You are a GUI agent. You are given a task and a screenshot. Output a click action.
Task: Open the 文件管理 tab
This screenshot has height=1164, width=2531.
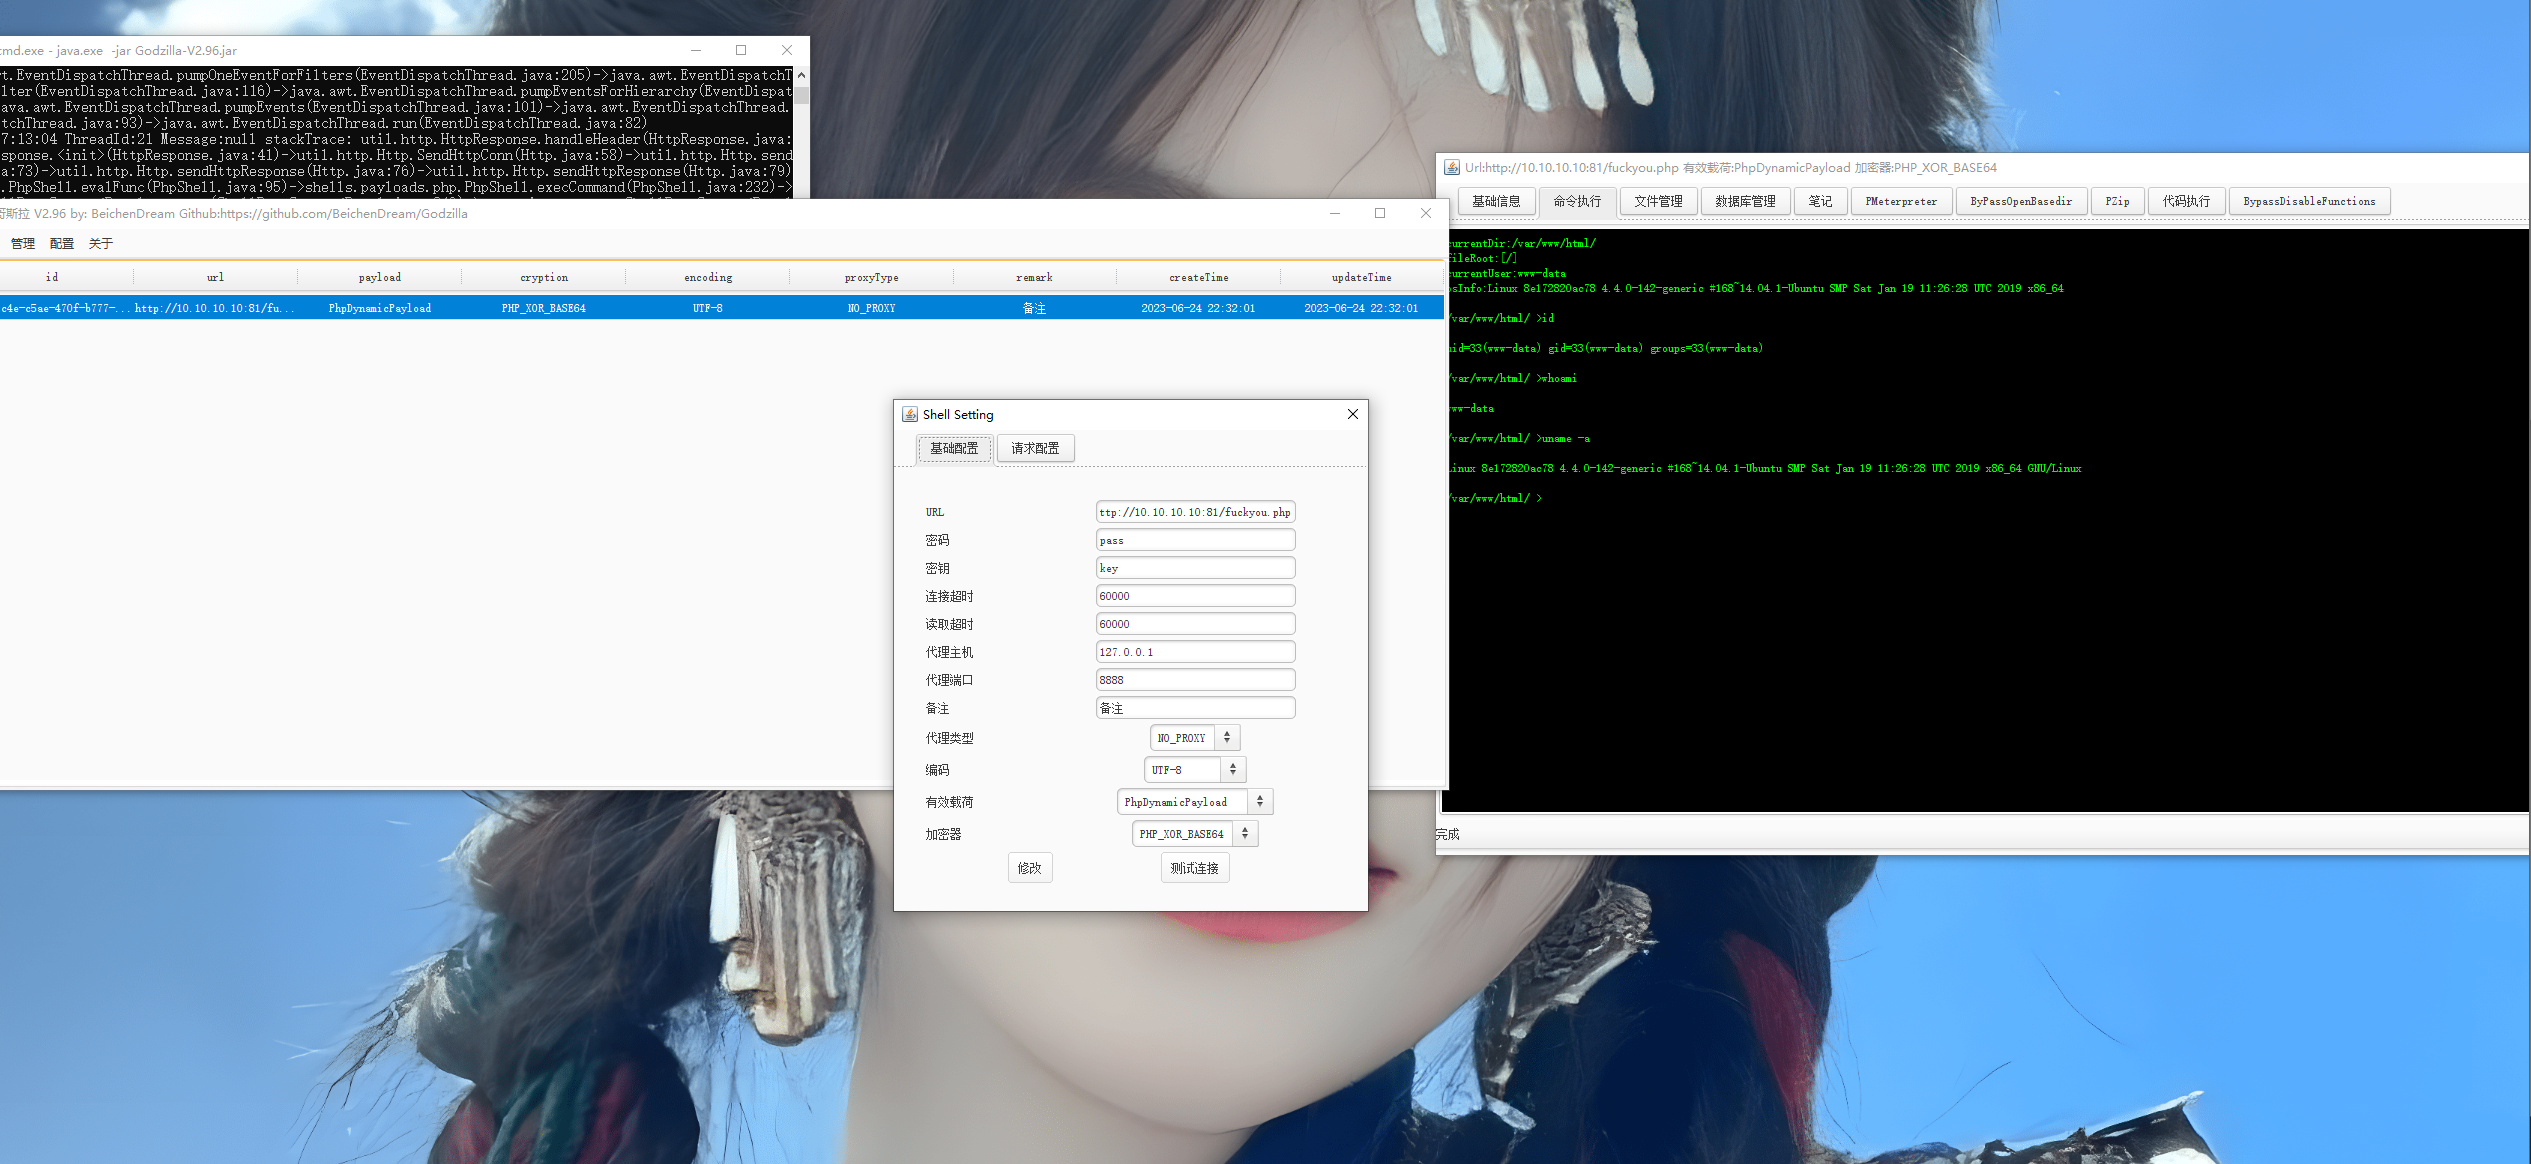coord(1658,201)
